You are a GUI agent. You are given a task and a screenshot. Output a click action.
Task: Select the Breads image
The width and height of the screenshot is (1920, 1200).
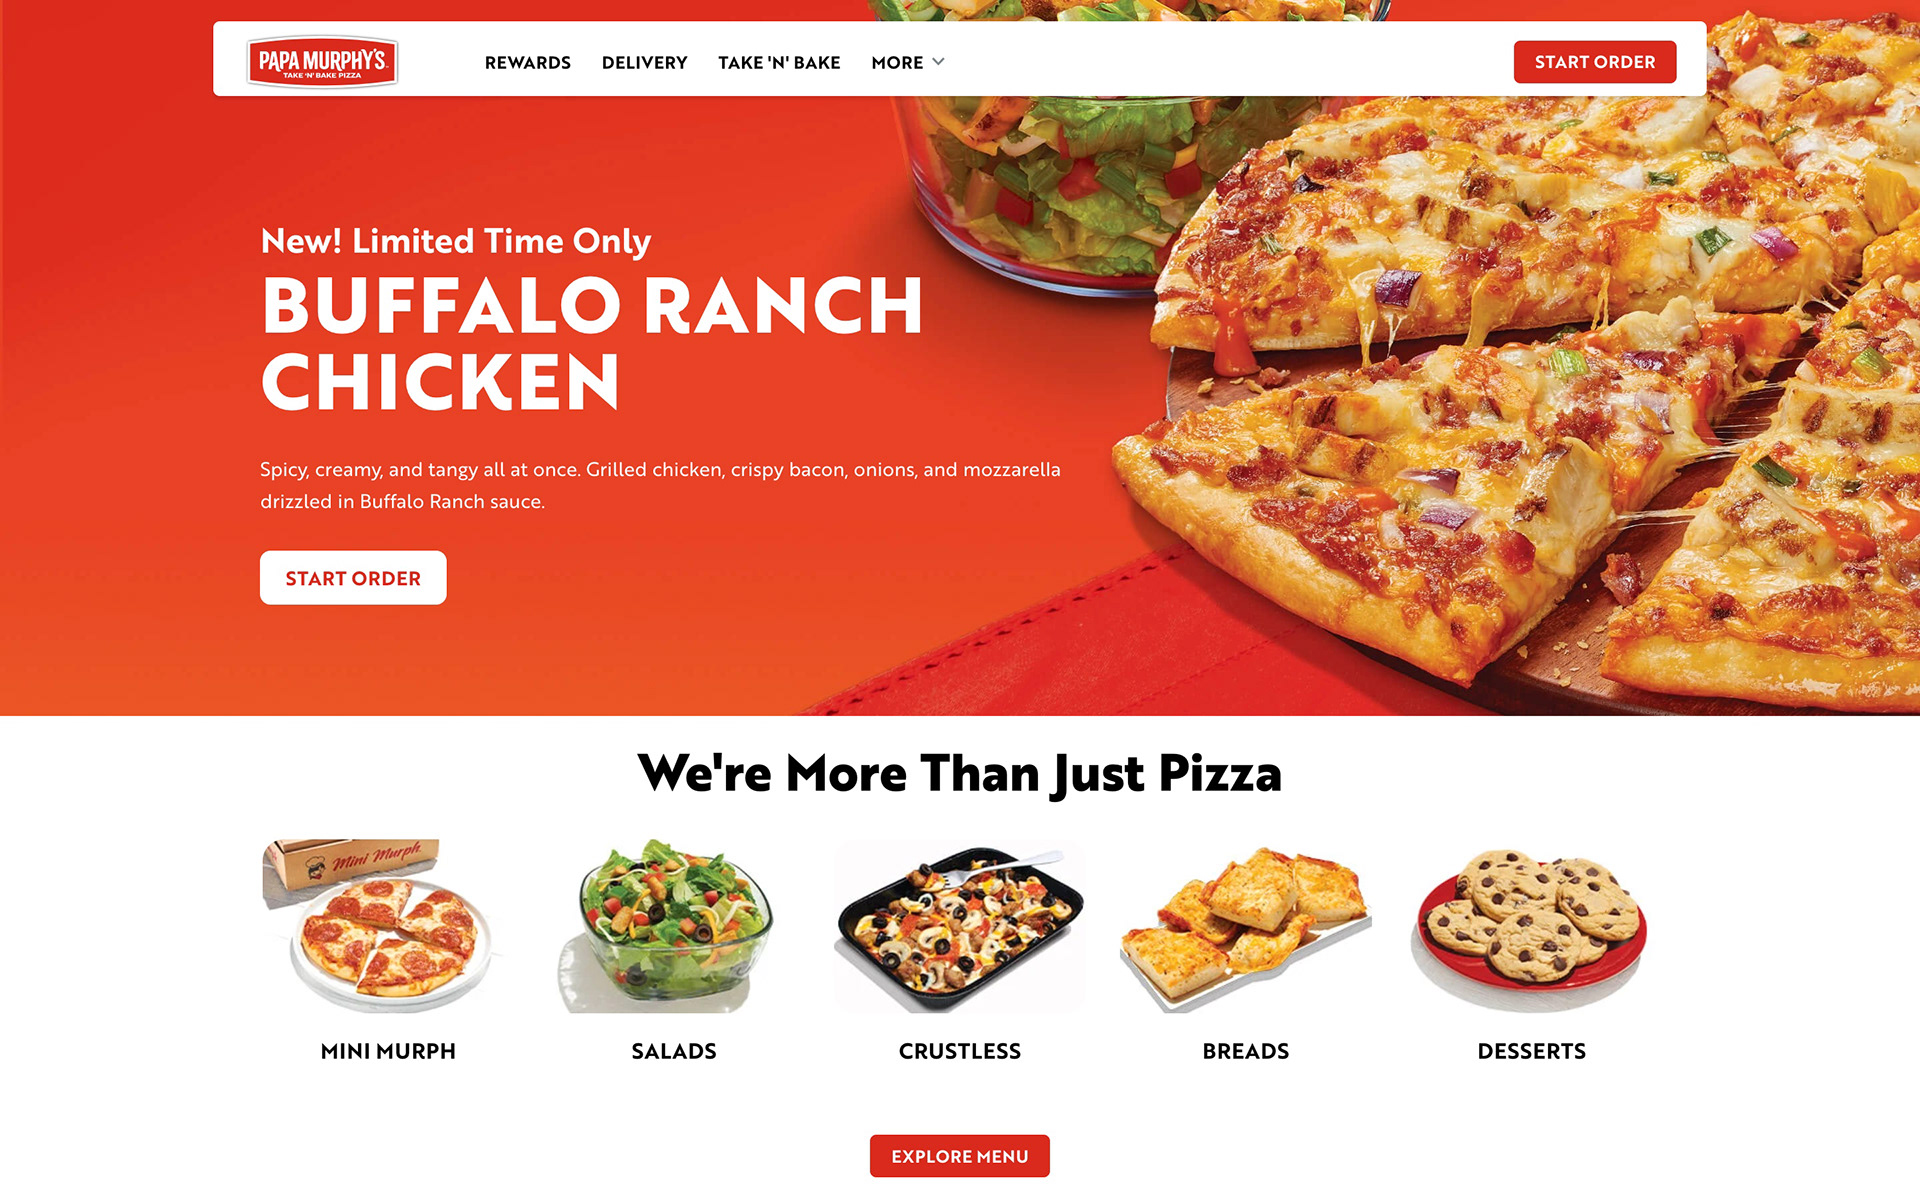[x=1246, y=926]
